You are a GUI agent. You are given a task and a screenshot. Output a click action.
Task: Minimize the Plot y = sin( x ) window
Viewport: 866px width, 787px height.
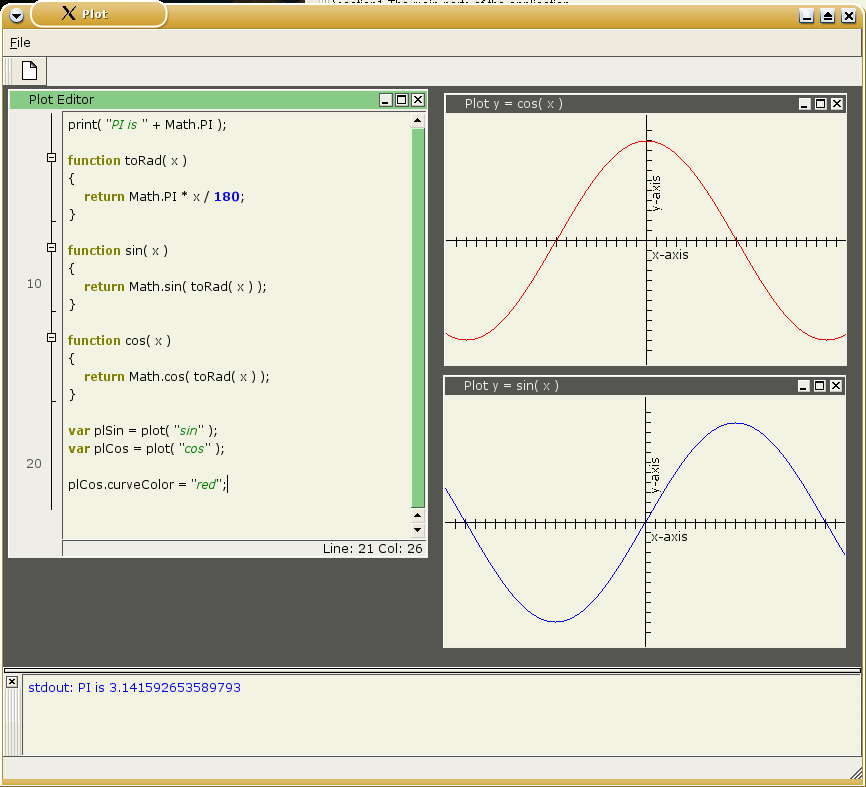(804, 386)
